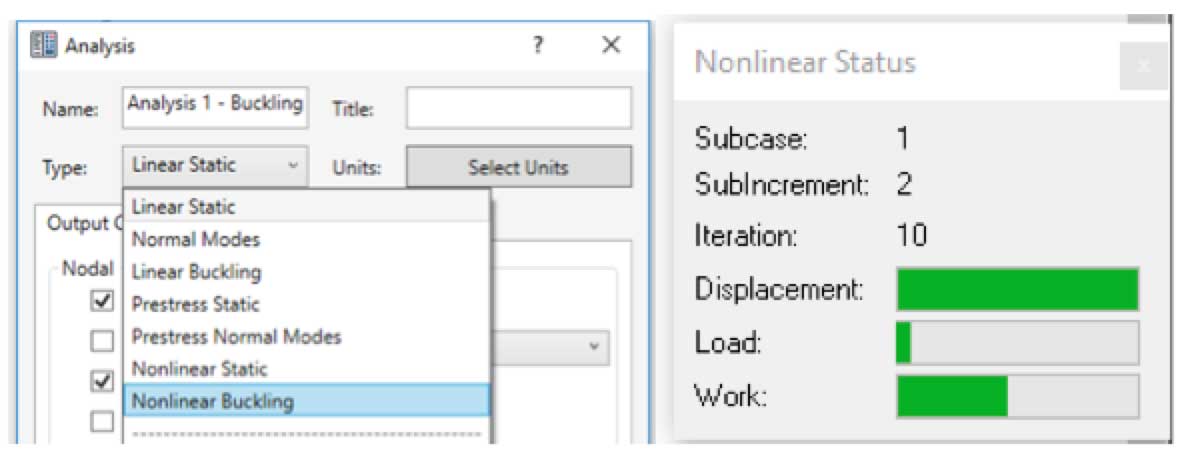Toggle the first checked Nodal checkbox
The image size is (1194, 464).
click(x=102, y=300)
